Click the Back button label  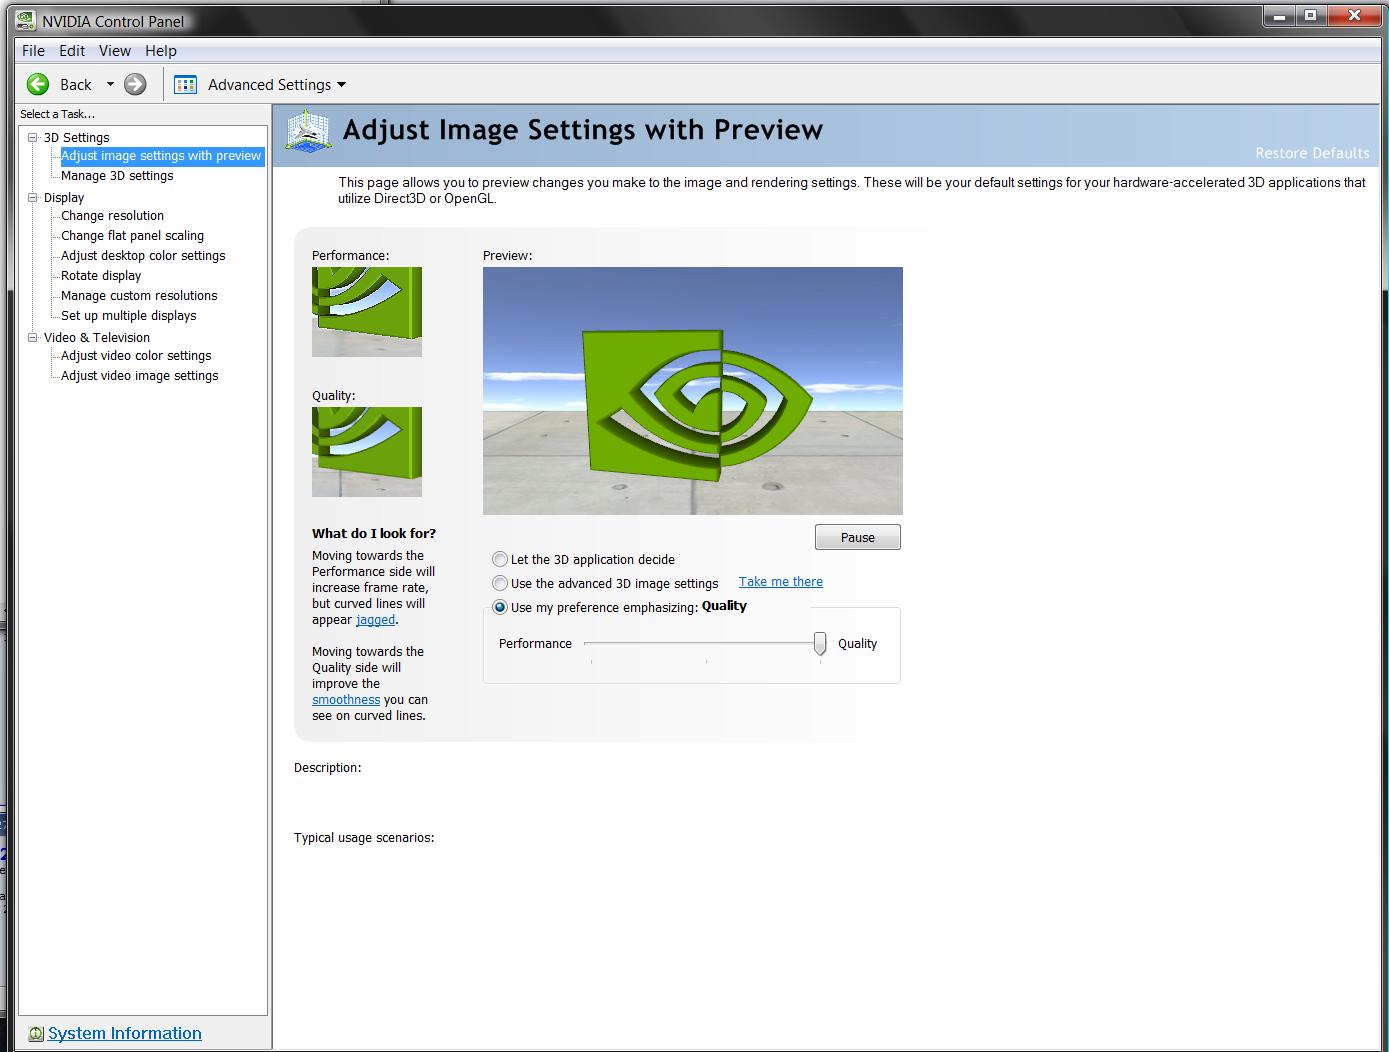(76, 85)
